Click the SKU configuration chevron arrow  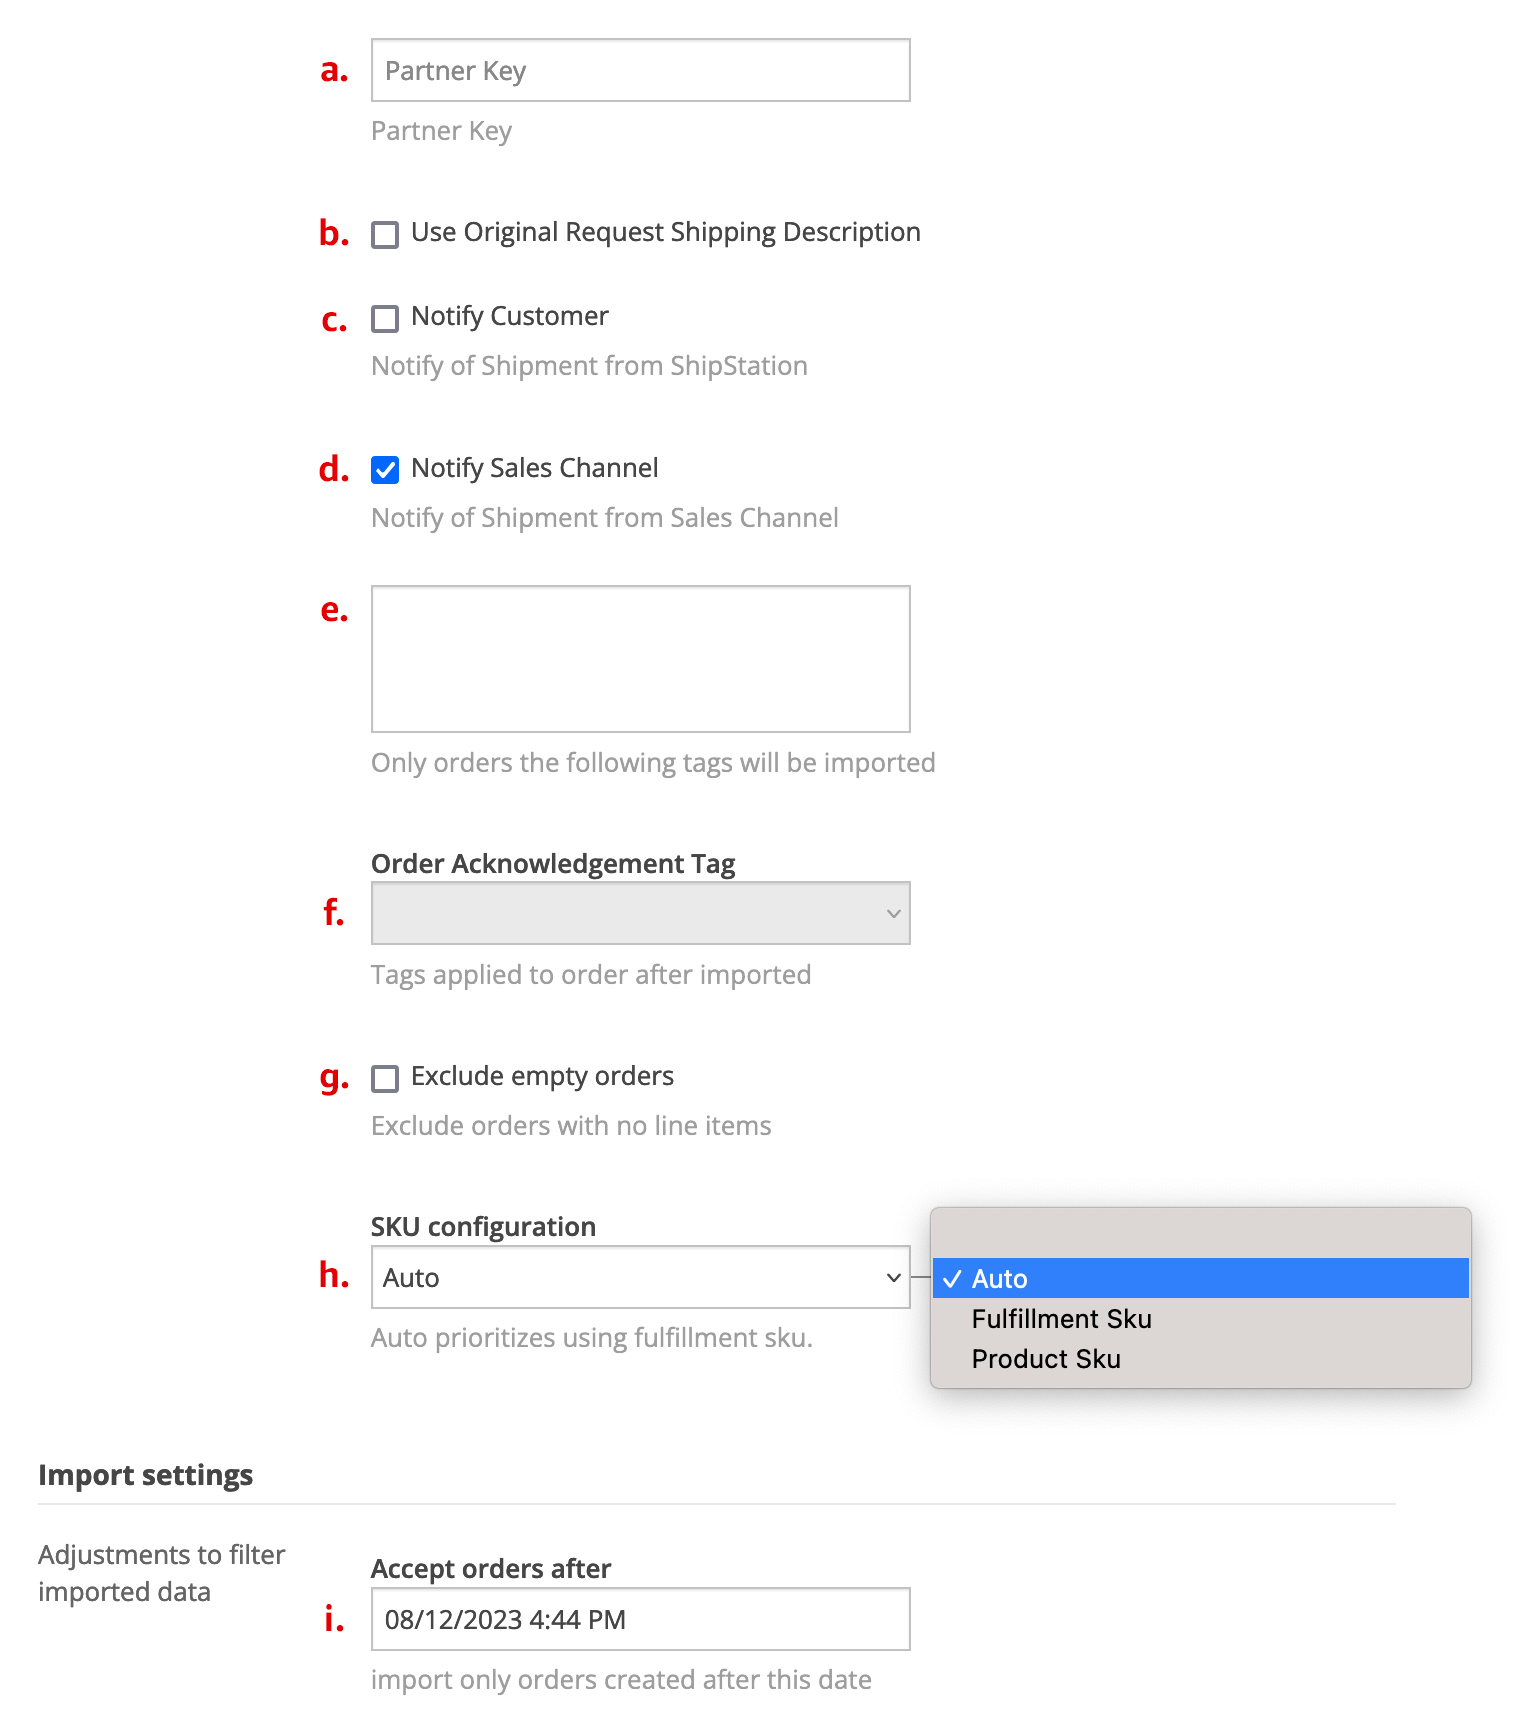pyautogui.click(x=893, y=1277)
